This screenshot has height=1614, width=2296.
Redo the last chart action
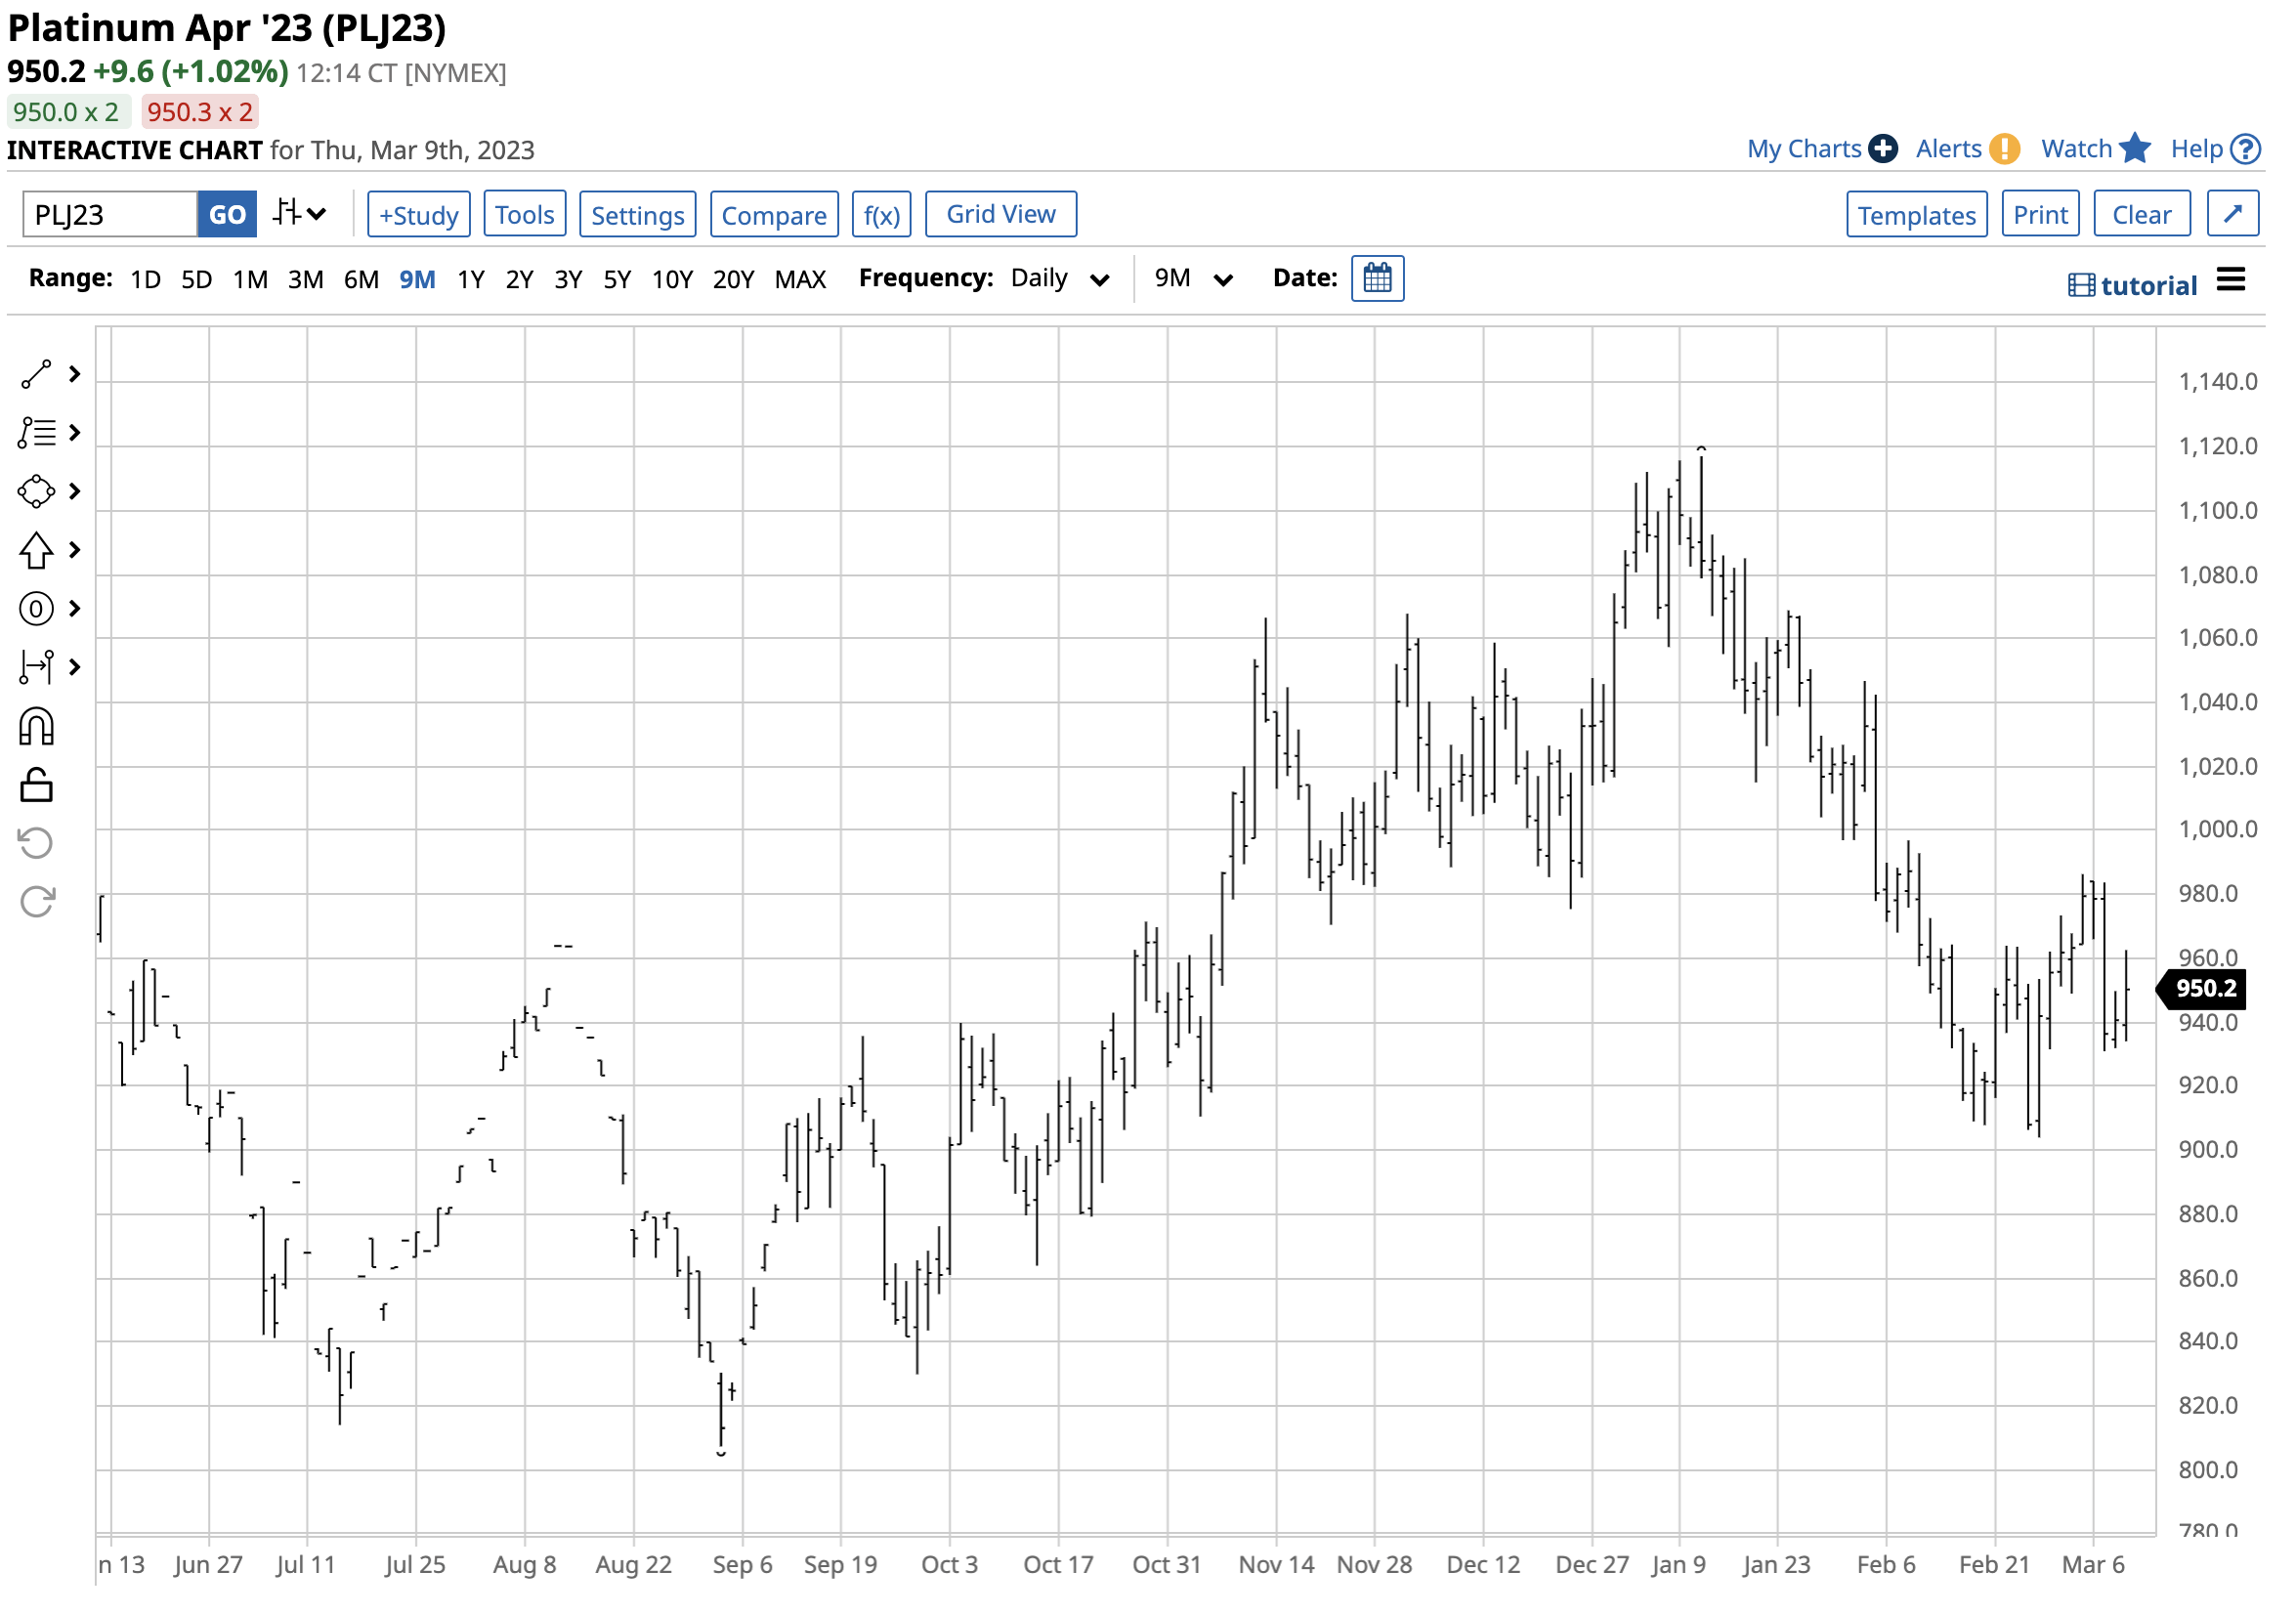pos(36,904)
